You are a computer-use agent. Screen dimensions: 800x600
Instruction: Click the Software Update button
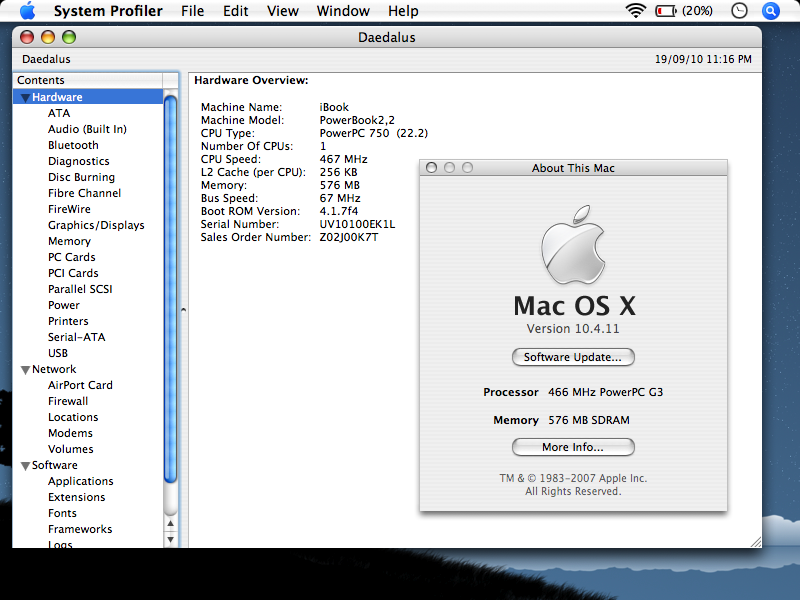(573, 357)
